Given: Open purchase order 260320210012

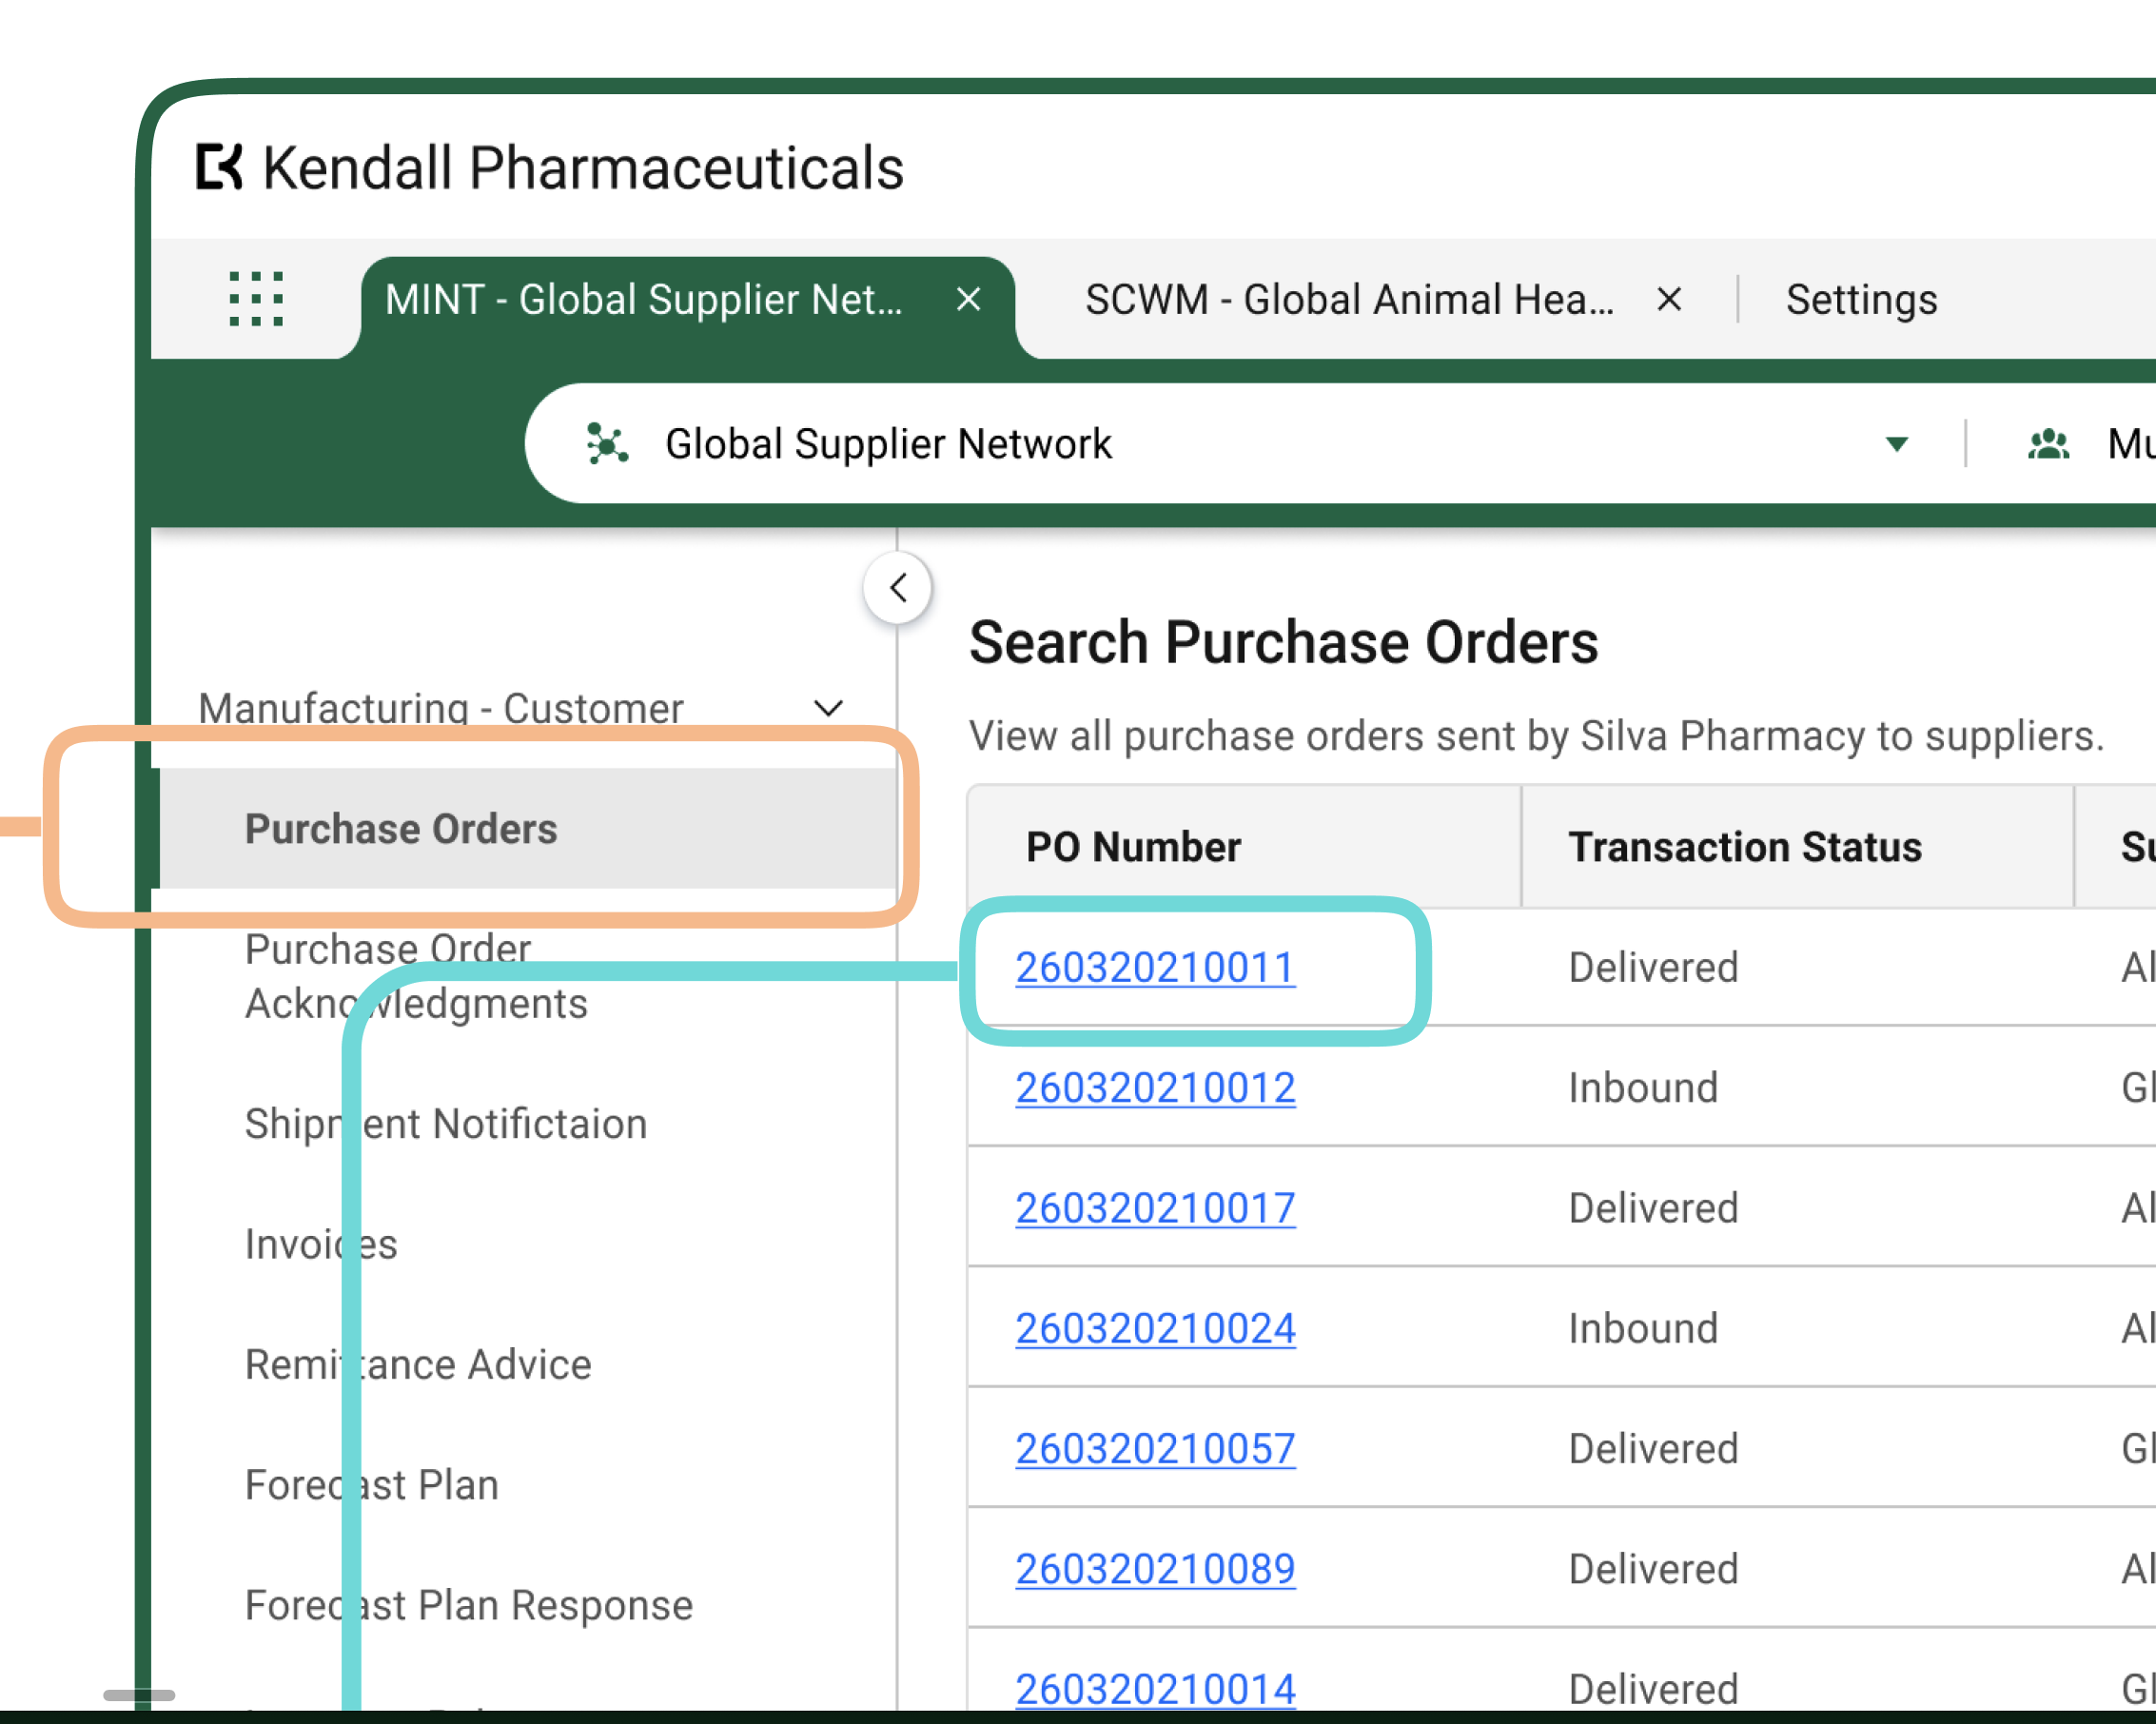Looking at the screenshot, I should (x=1155, y=1087).
